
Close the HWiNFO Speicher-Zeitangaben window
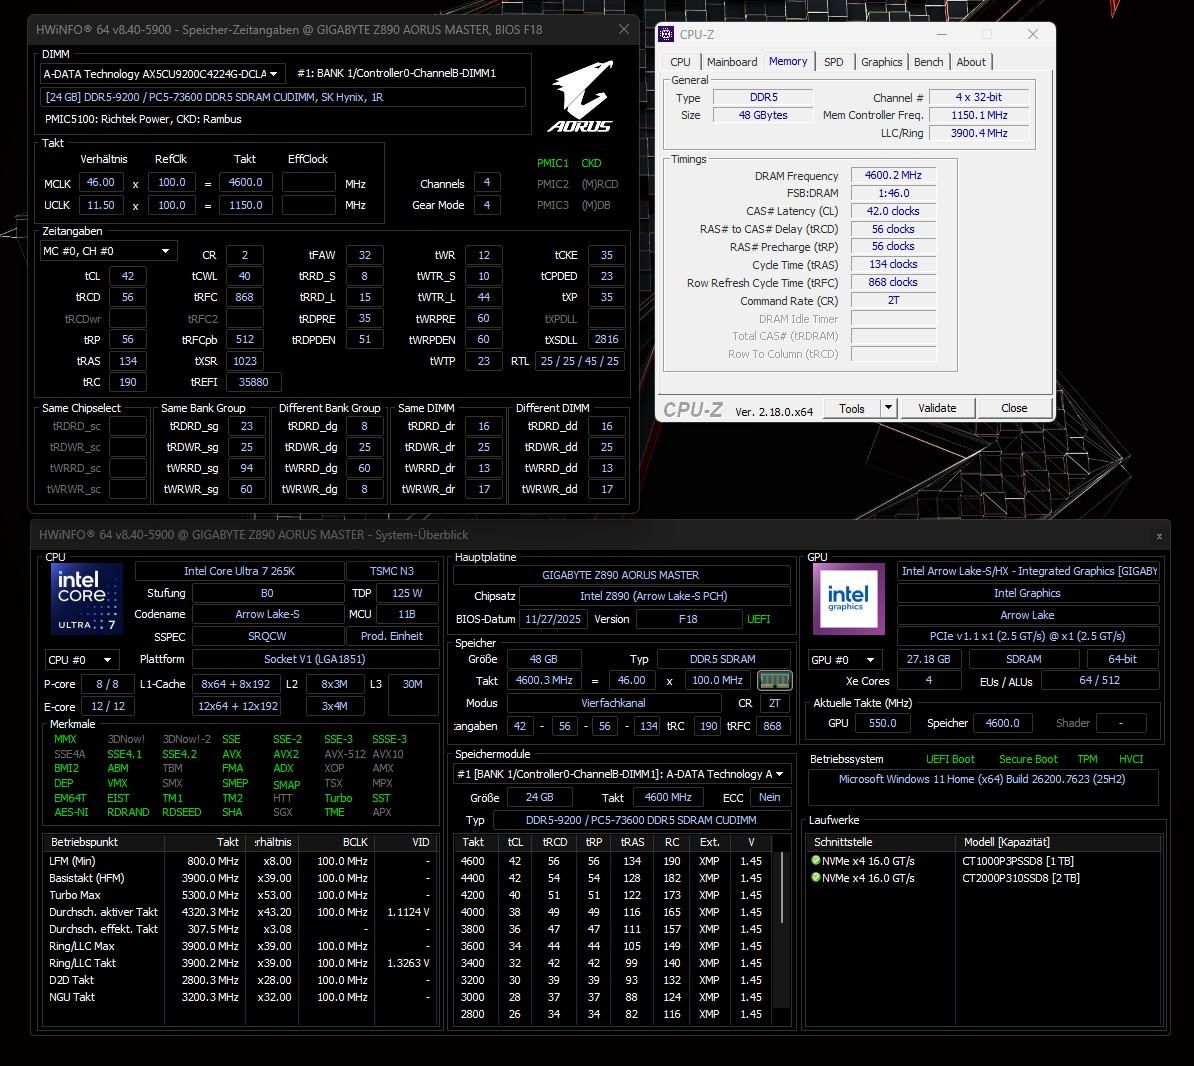click(x=624, y=30)
